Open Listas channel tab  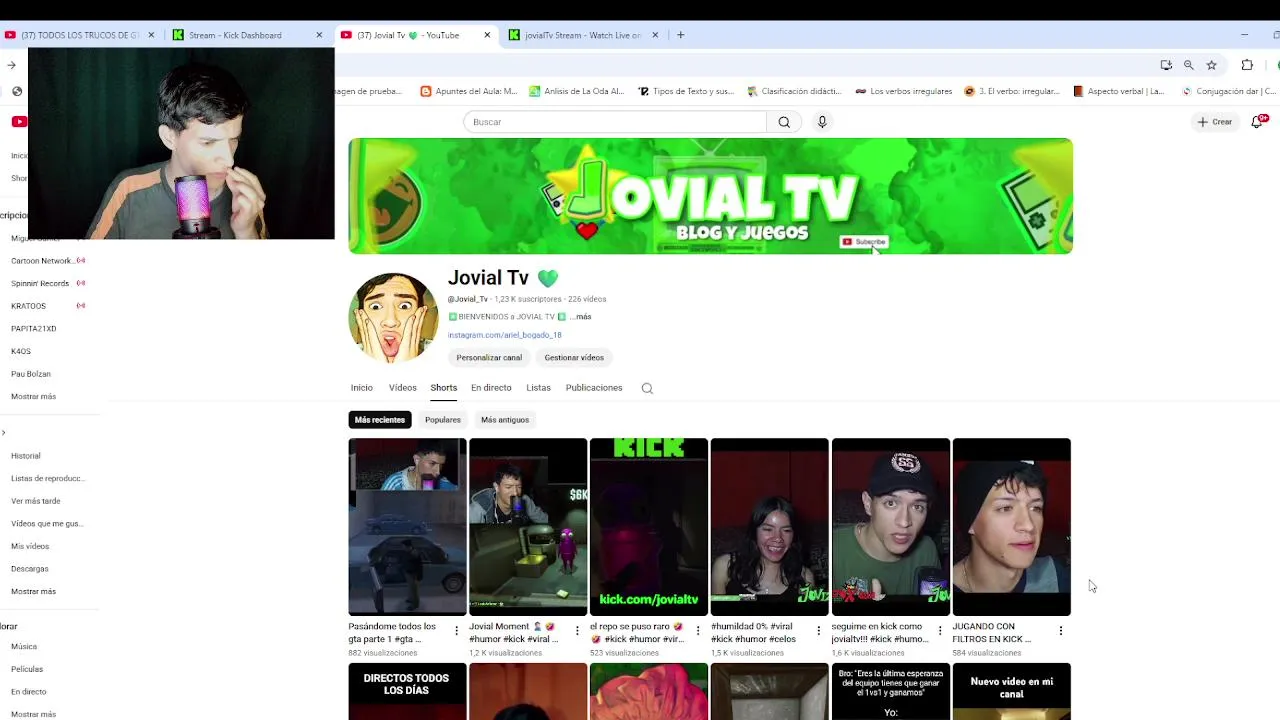[538, 388]
